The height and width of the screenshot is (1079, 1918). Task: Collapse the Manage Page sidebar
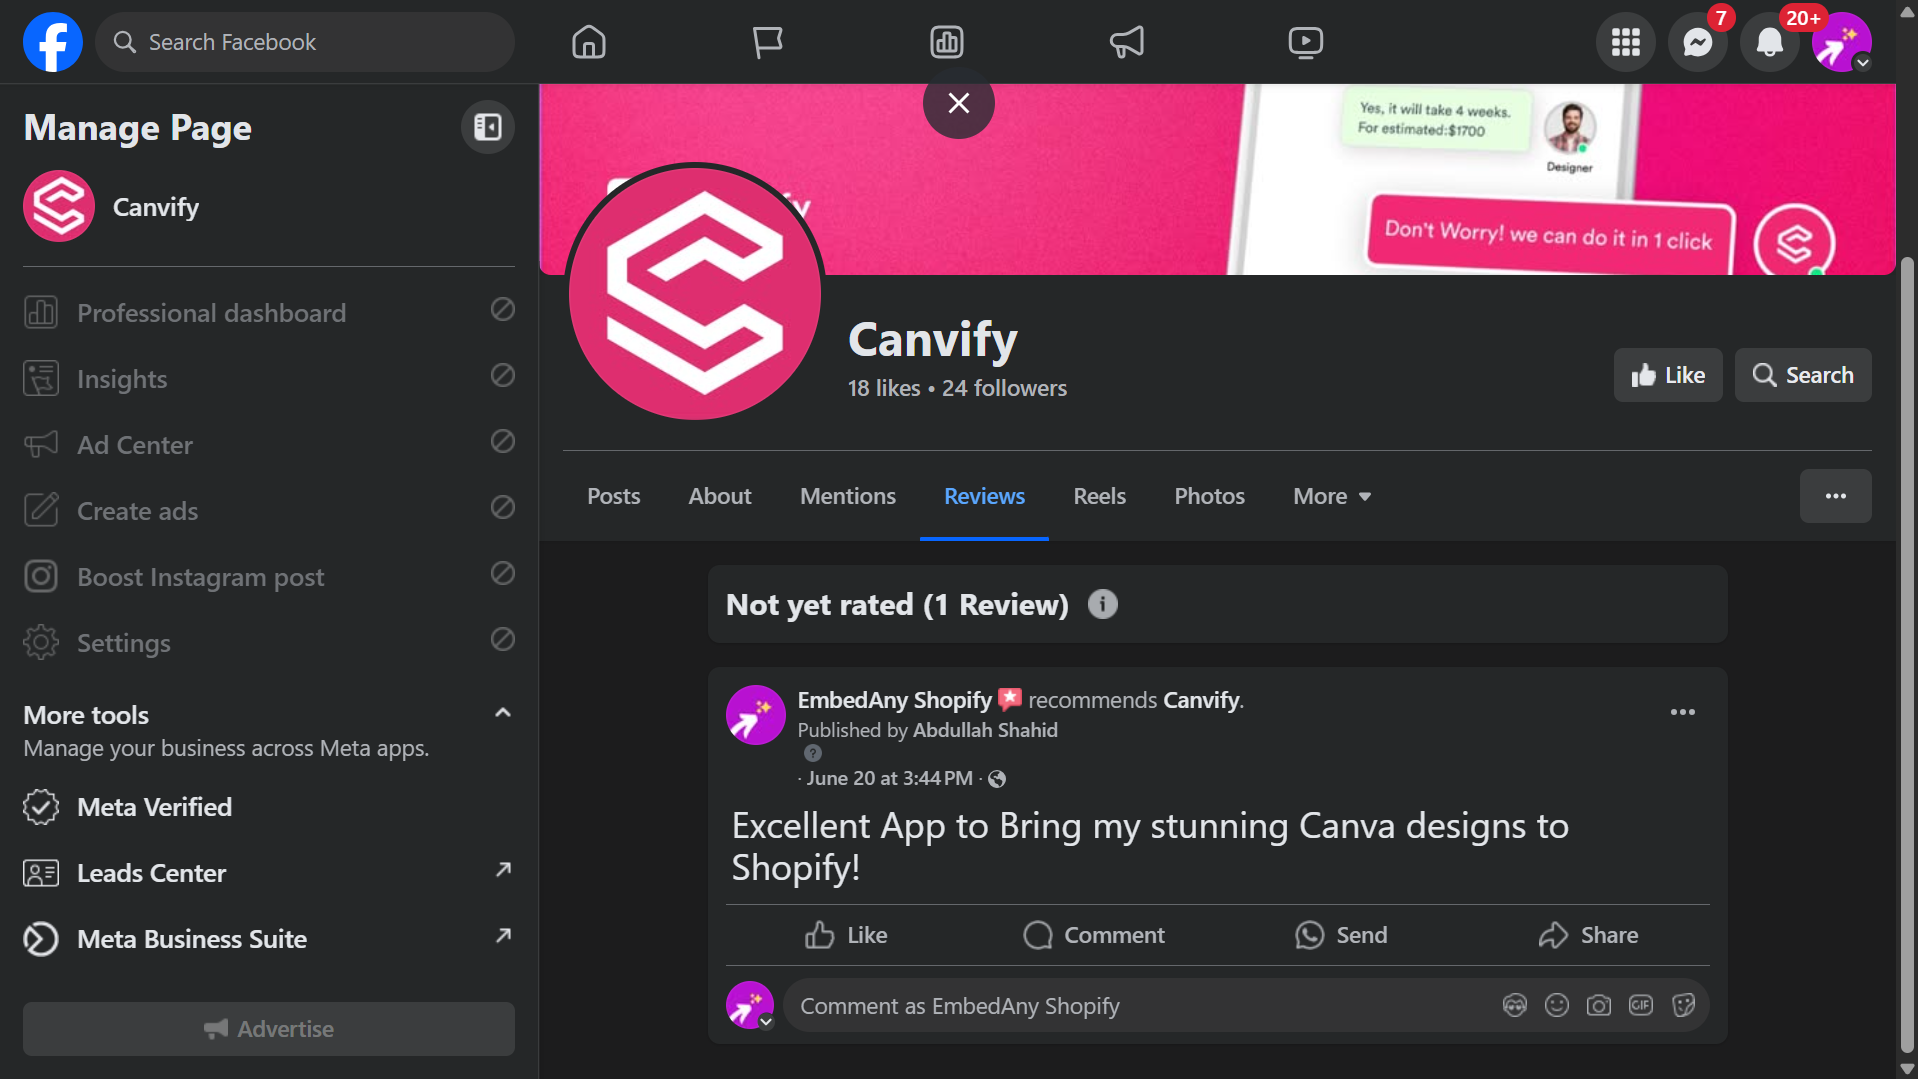(488, 127)
